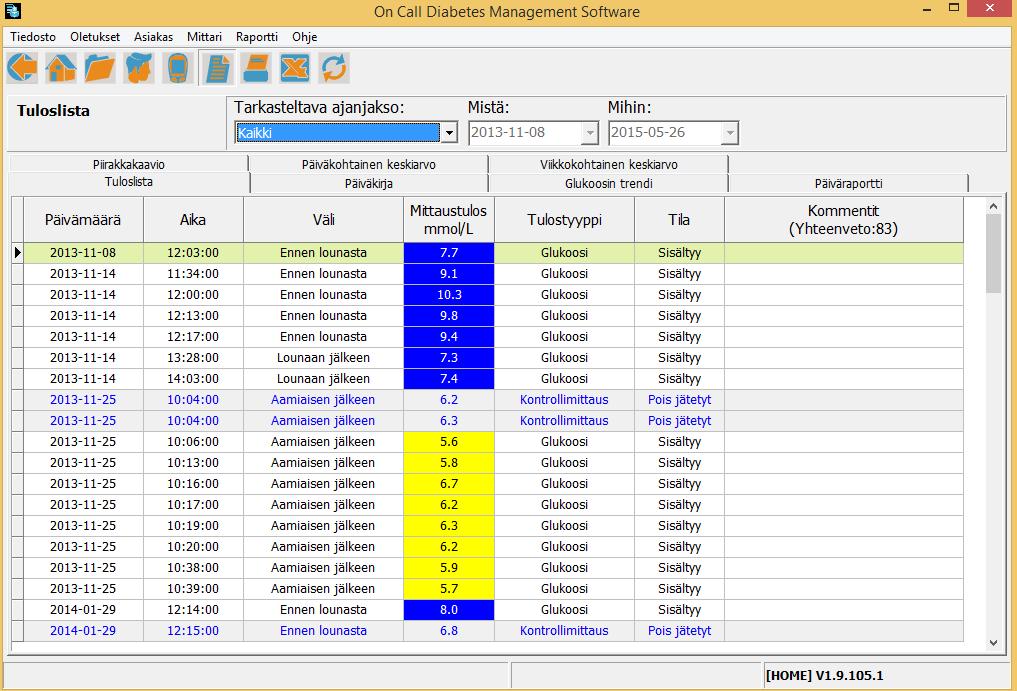Click the Tulostyyppi column header
This screenshot has width=1017, height=691.
click(564, 220)
